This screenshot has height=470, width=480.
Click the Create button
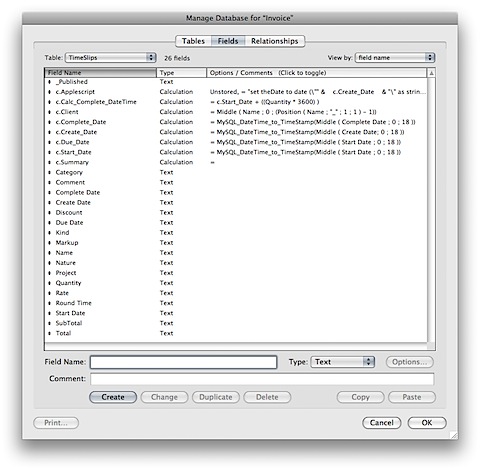tap(113, 397)
